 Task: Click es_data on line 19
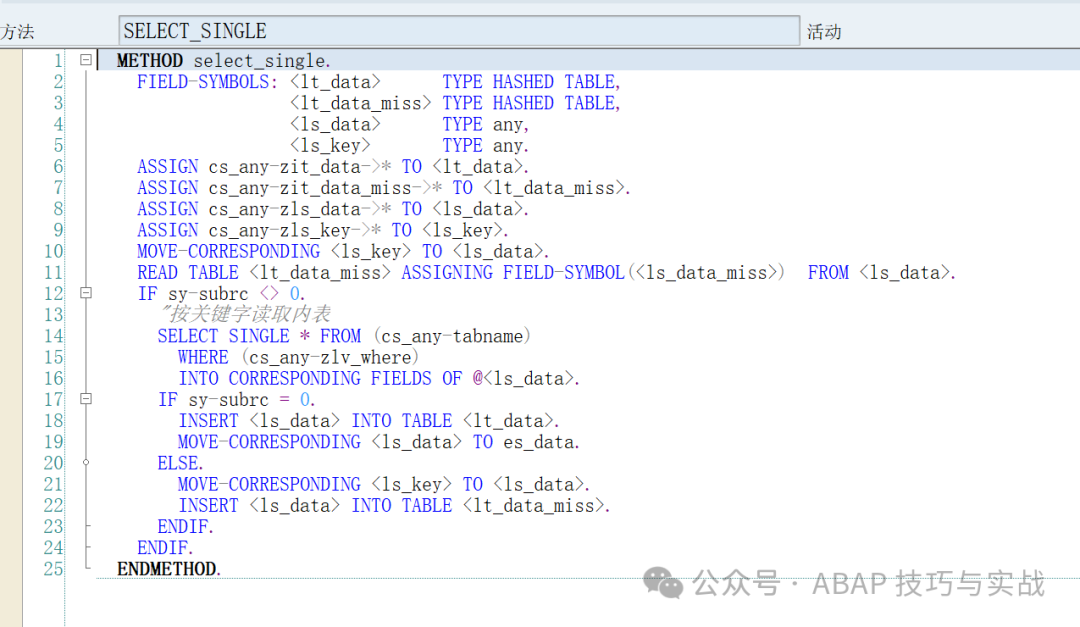pyautogui.click(x=539, y=442)
